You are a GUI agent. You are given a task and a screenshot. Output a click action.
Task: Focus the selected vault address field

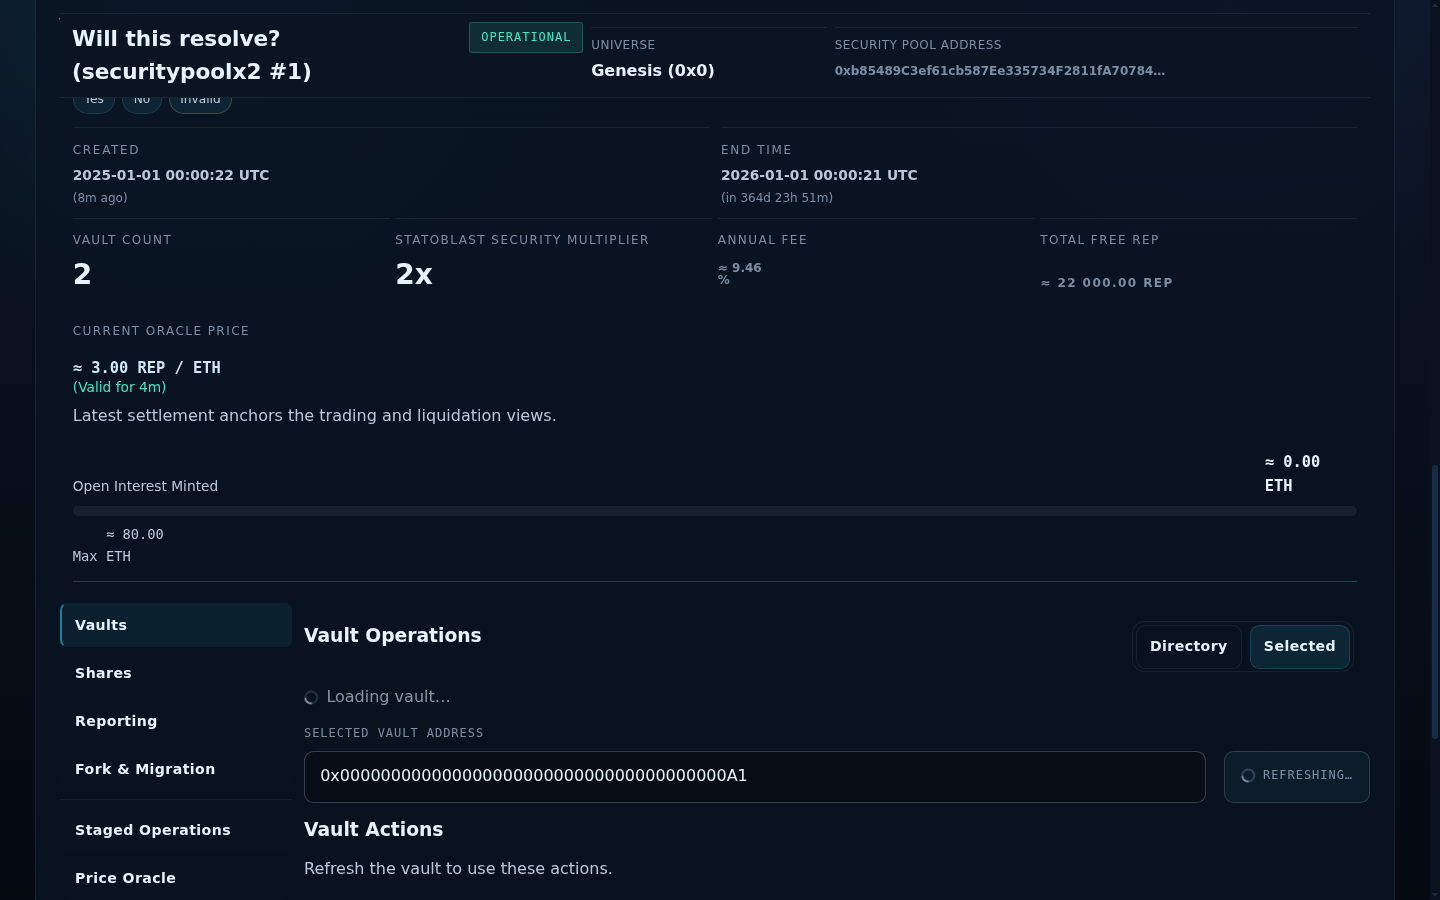(754, 777)
